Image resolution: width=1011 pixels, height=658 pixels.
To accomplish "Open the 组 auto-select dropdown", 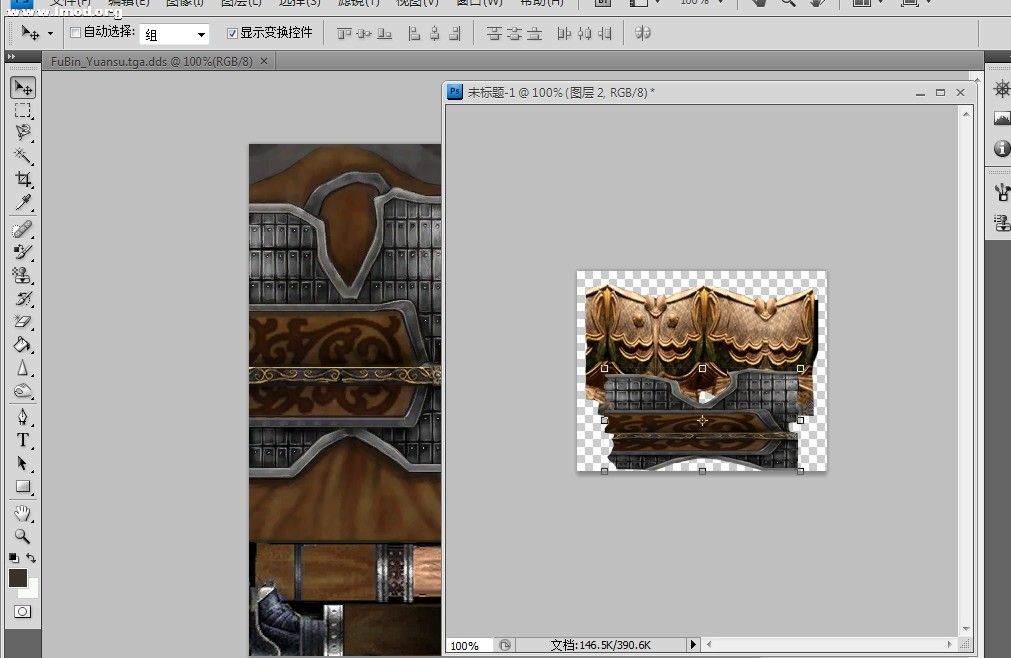I will [x=174, y=34].
